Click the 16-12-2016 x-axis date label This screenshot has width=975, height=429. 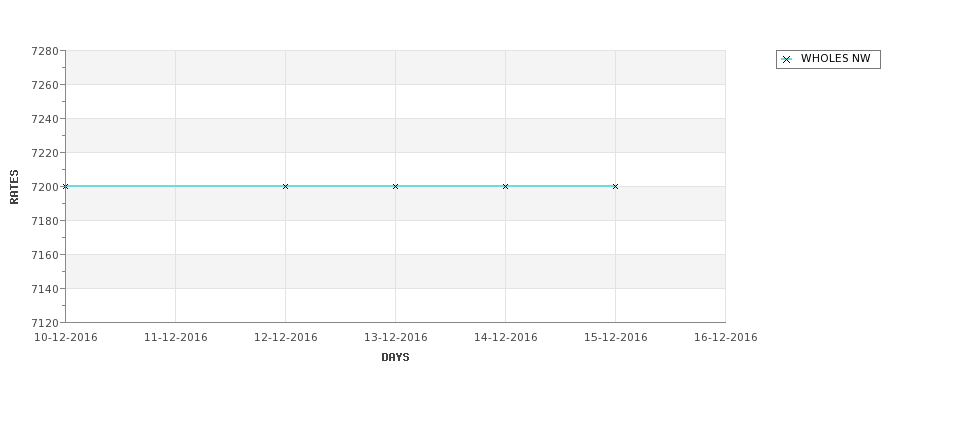[726, 338]
